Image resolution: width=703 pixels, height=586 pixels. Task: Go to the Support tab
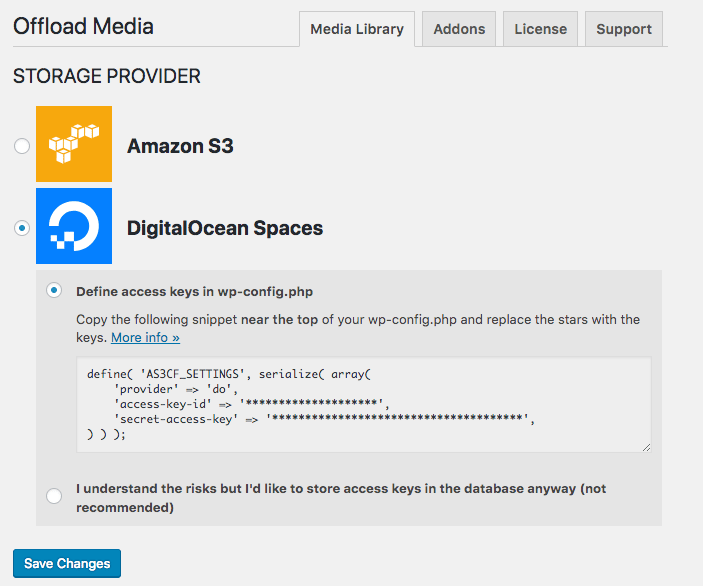pos(624,29)
